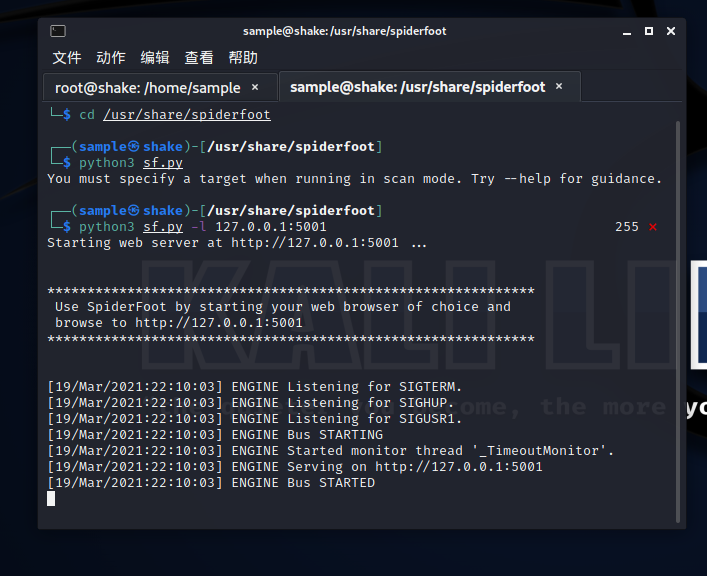Click 'ENGINE Bus STARTED' log line
This screenshot has width=707, height=576.
coord(211,483)
